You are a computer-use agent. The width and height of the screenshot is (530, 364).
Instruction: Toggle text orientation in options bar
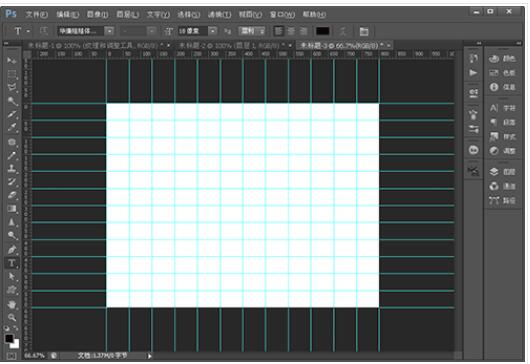click(44, 31)
